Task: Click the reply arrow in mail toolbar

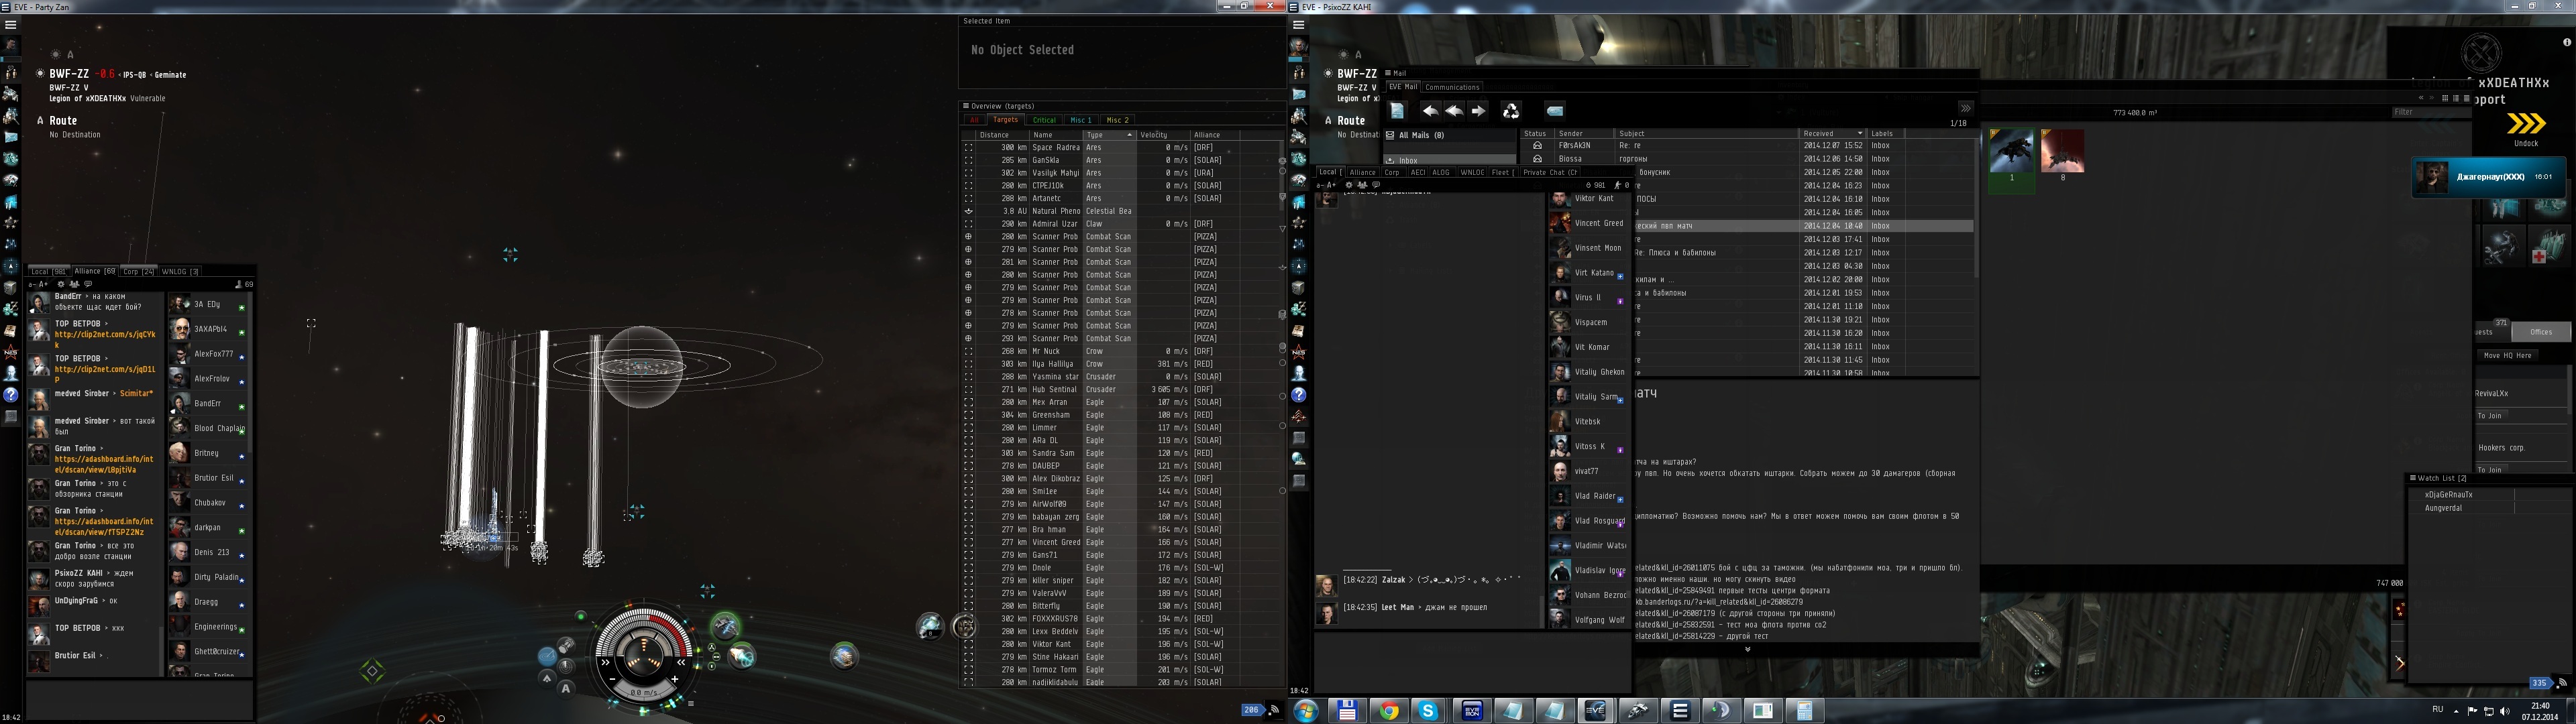Action: [1430, 111]
